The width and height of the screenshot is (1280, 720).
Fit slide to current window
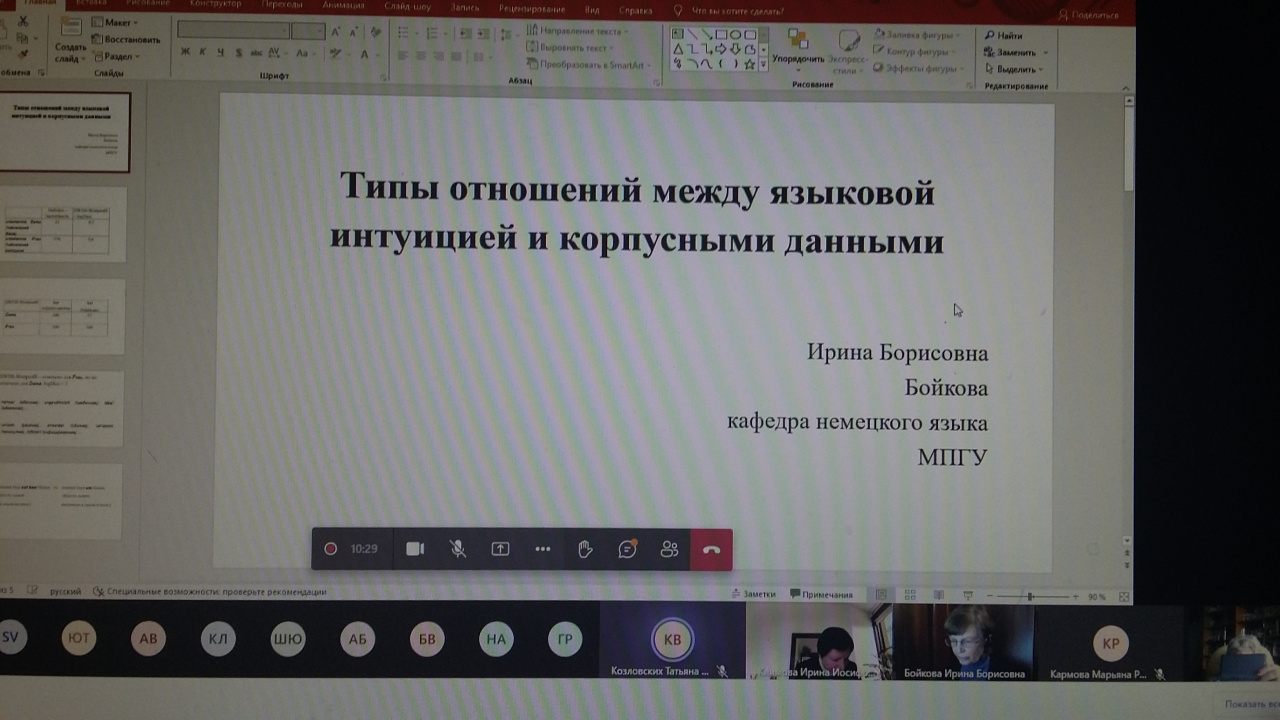(1124, 597)
